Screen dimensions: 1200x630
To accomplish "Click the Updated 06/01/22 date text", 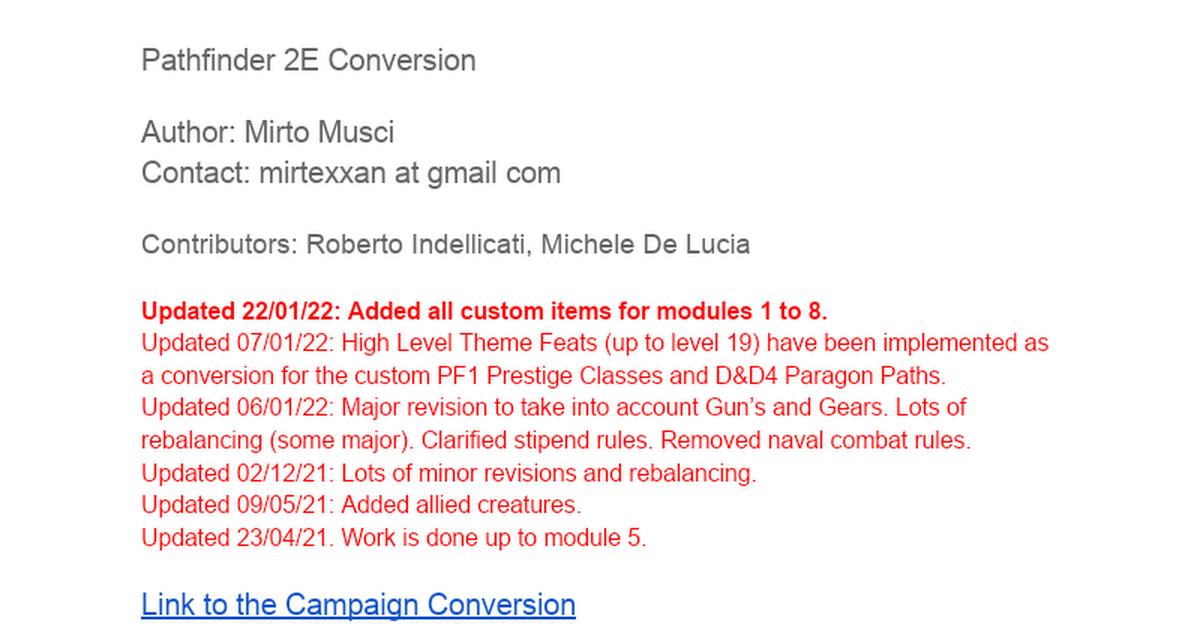I will (x=239, y=408).
